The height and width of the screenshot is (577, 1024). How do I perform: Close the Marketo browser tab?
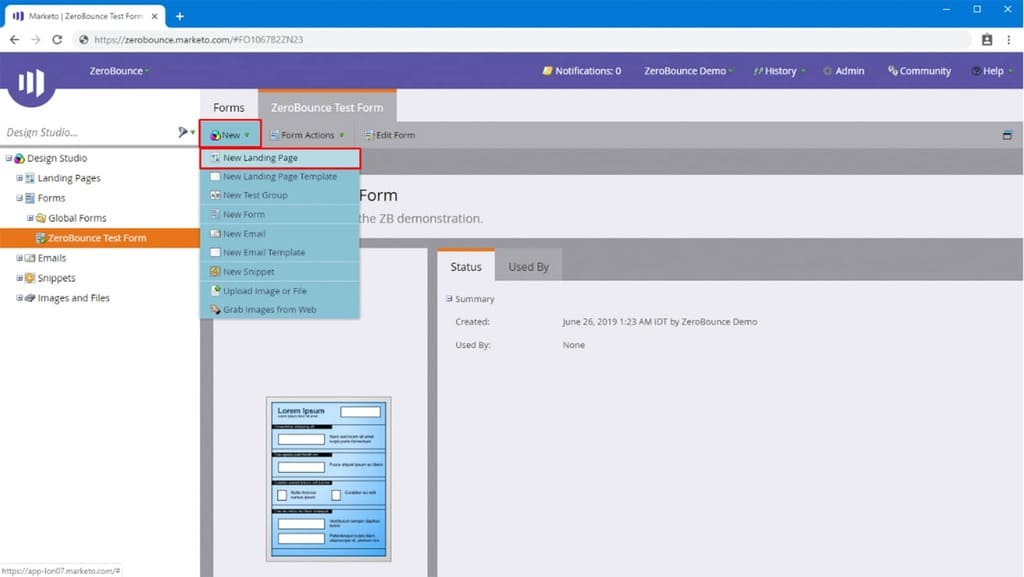coord(155,16)
